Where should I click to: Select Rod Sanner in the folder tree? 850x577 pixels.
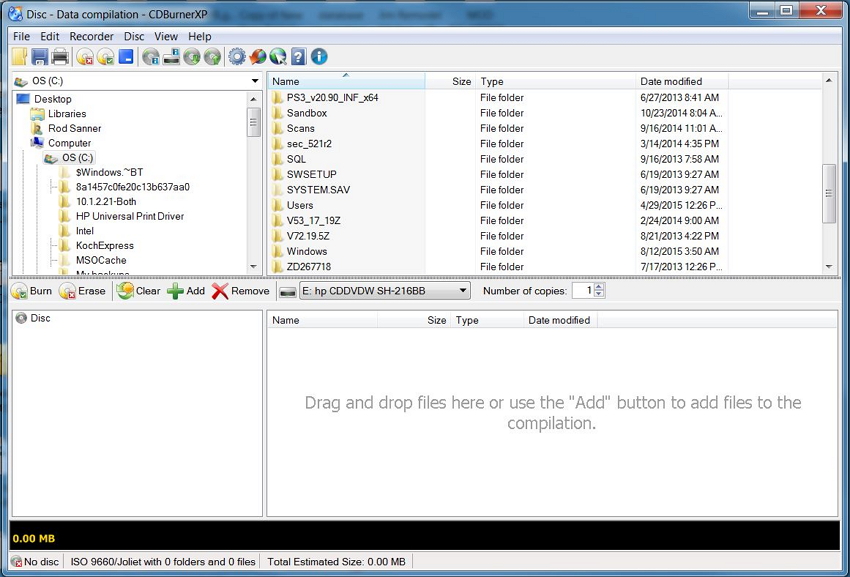point(74,128)
